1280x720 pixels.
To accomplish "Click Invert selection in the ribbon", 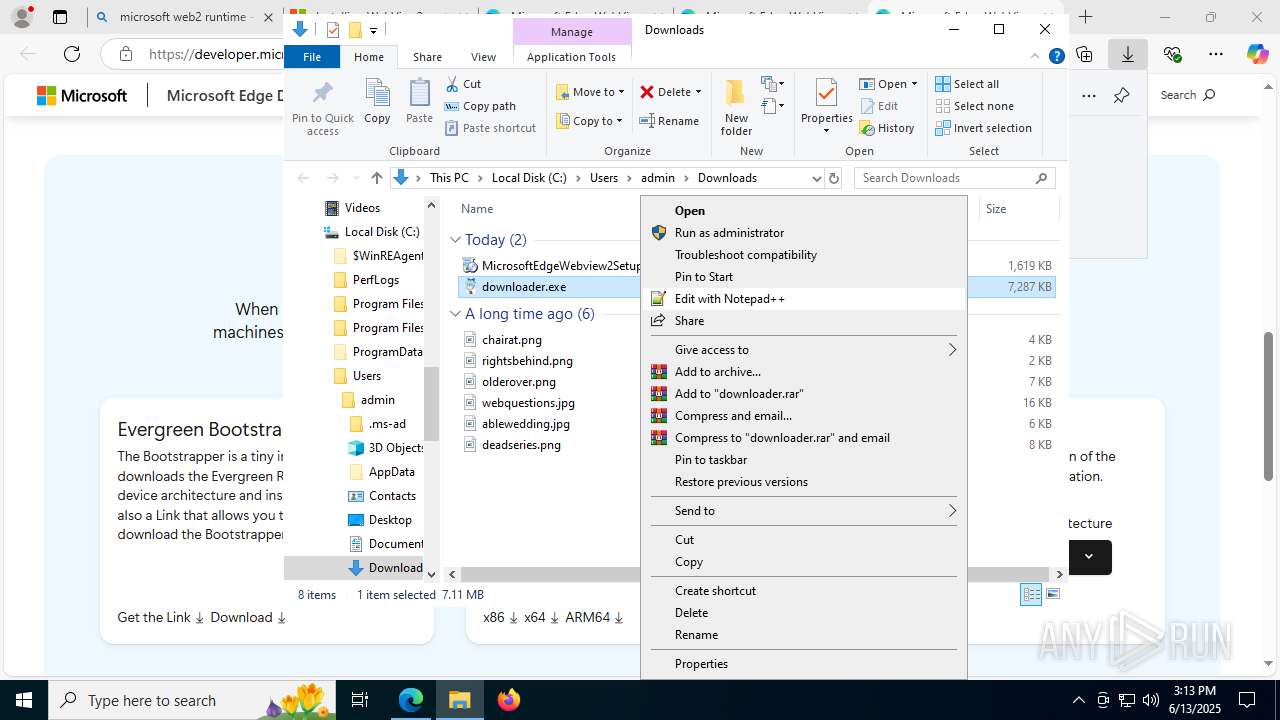I will coord(983,128).
